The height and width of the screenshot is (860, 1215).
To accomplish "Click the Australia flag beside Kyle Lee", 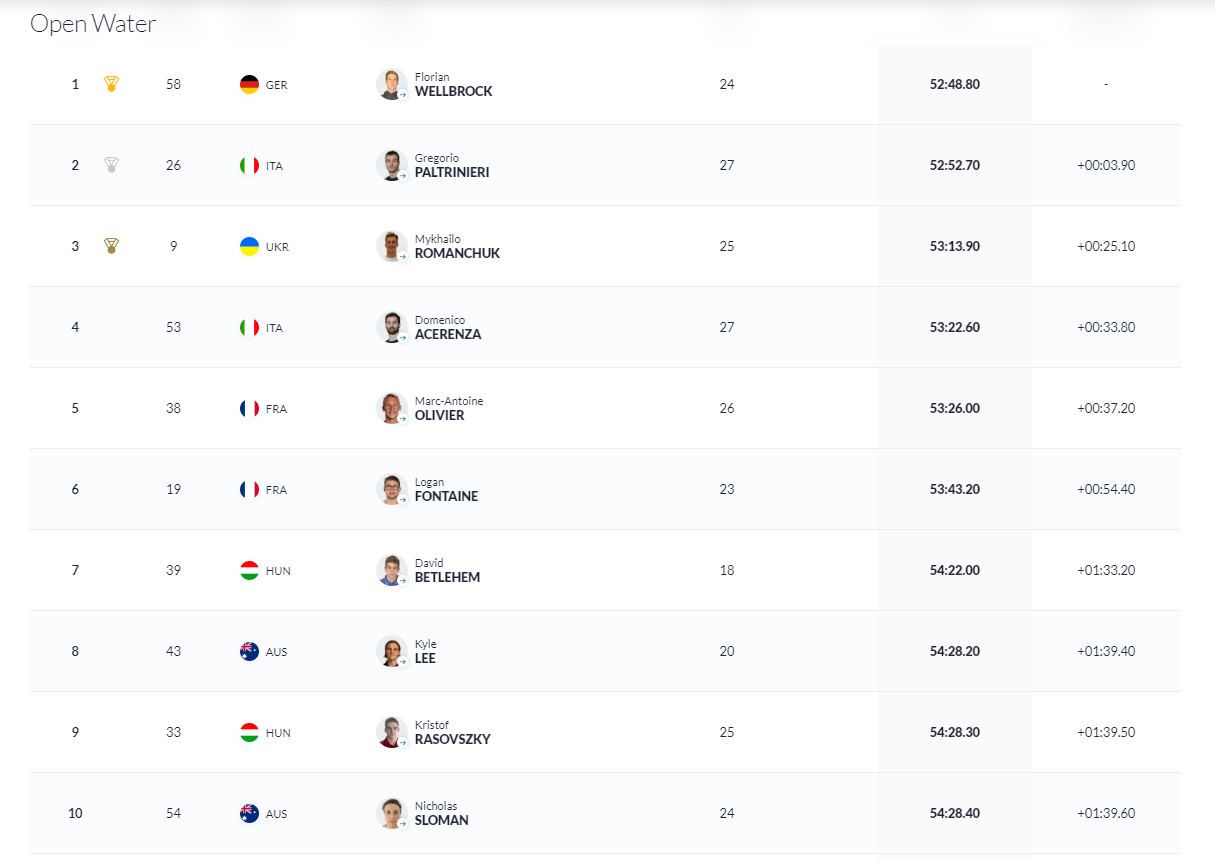I will [x=250, y=652].
